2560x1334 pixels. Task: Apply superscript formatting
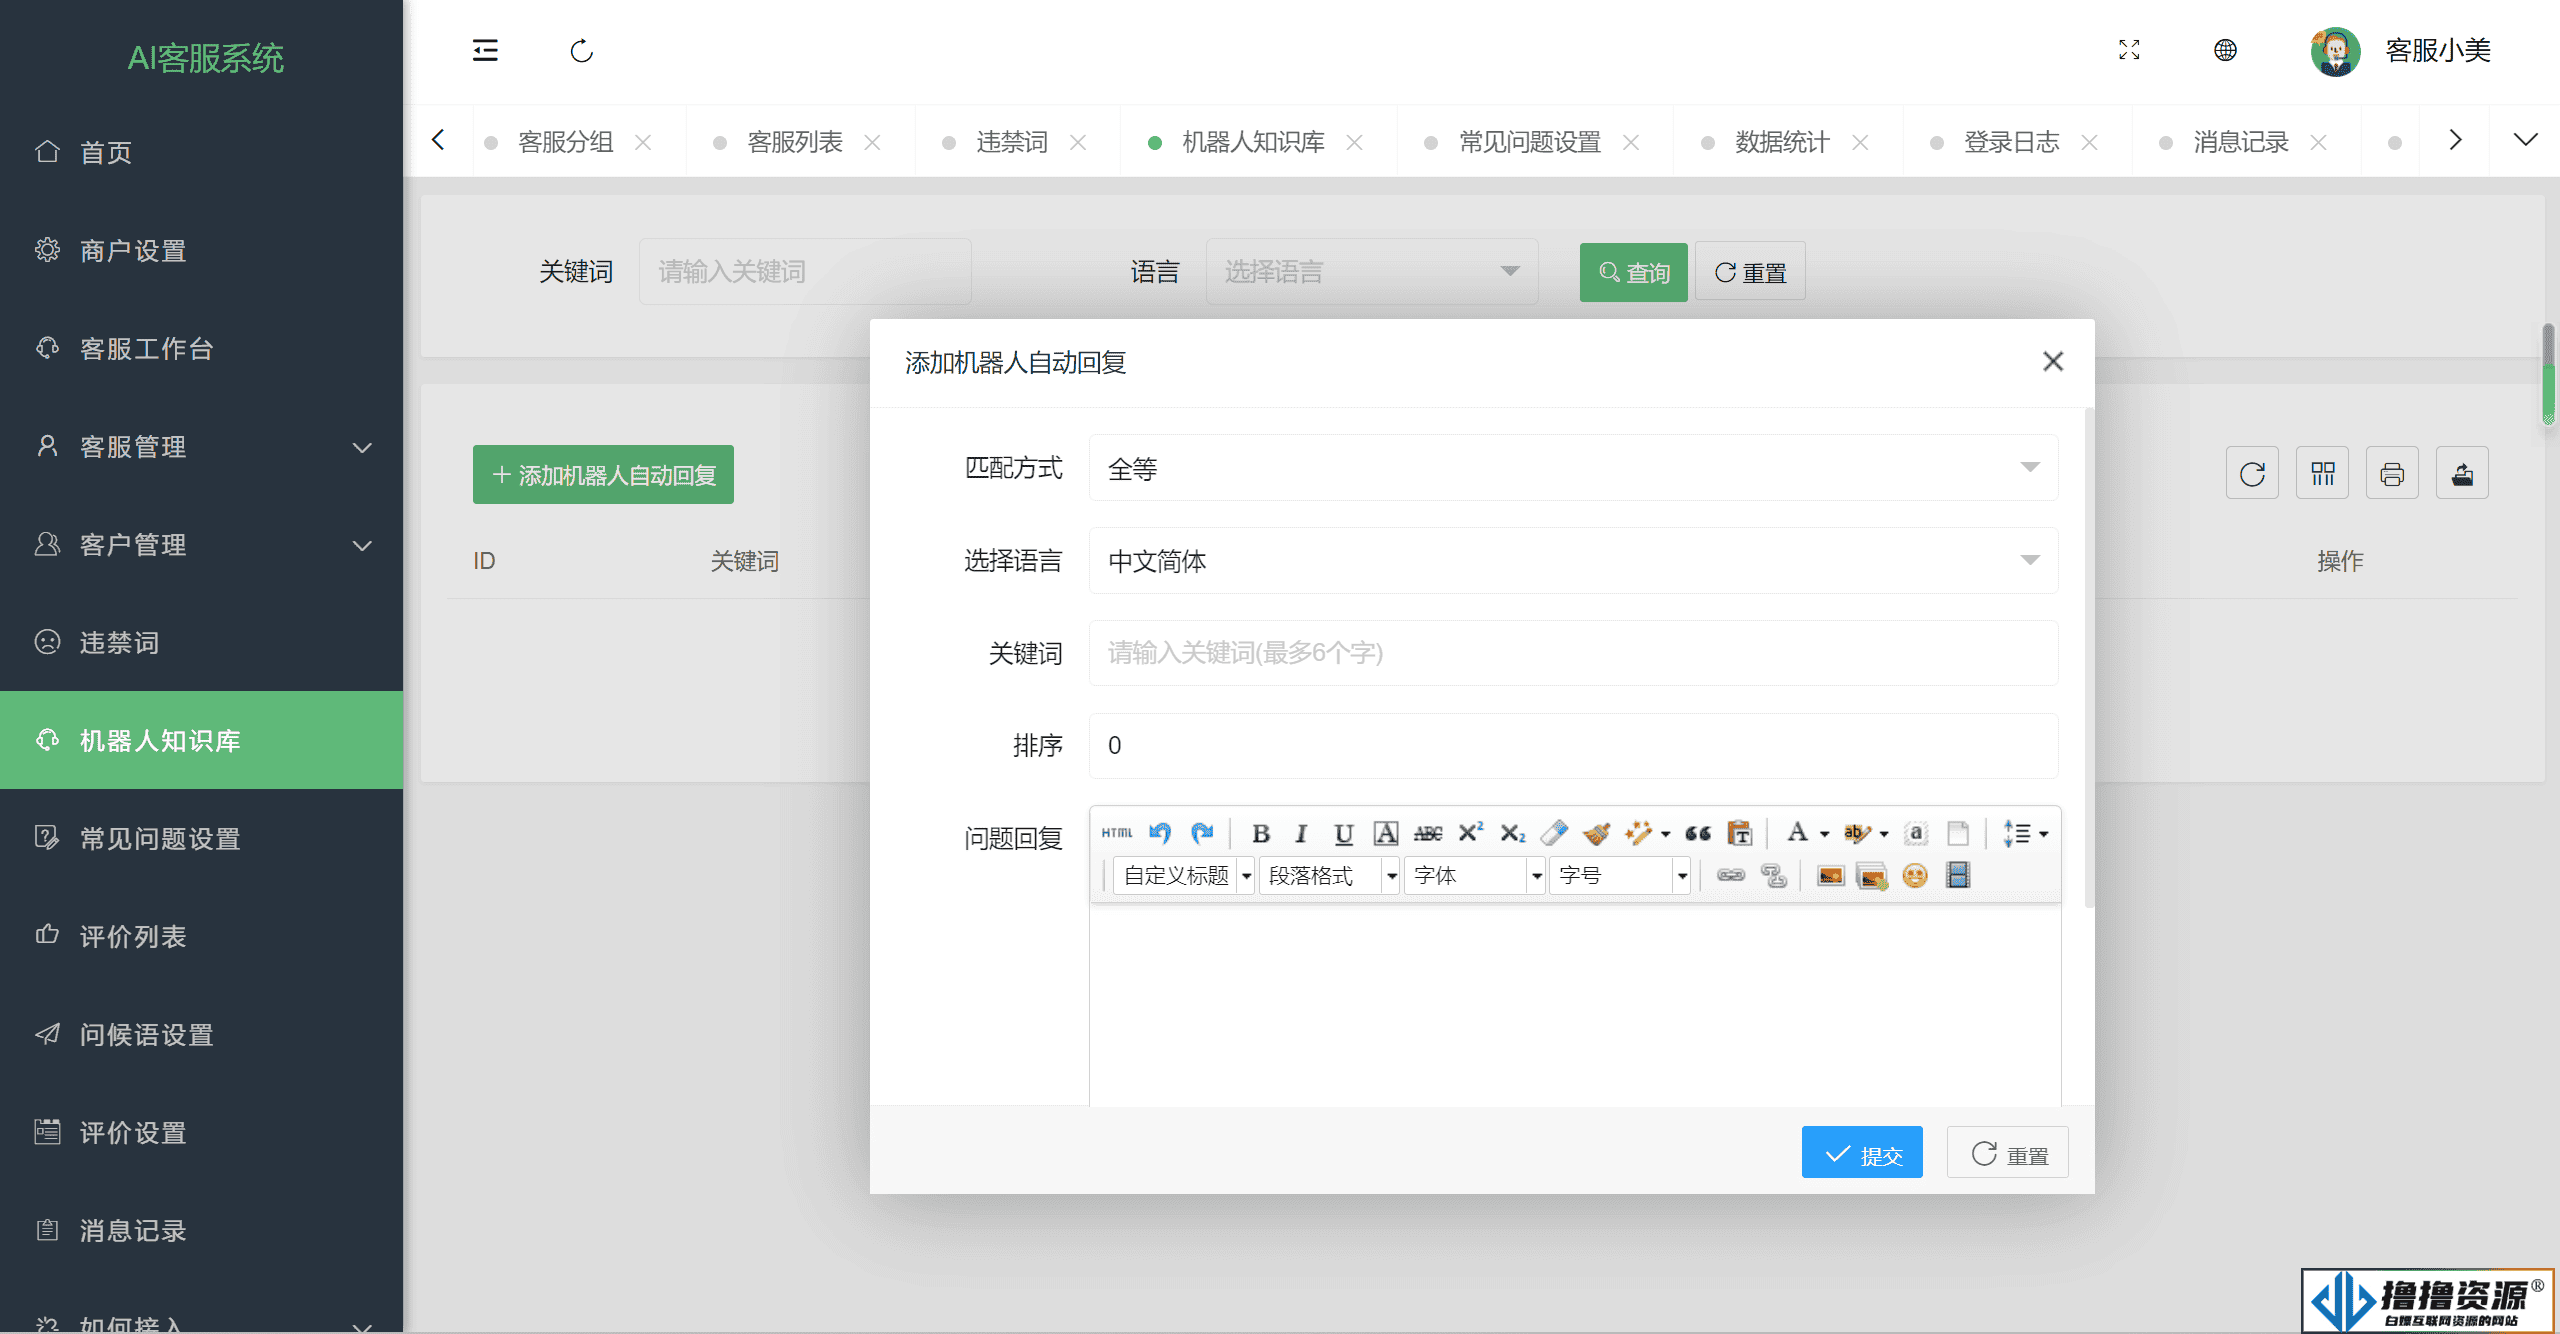[x=1470, y=833]
